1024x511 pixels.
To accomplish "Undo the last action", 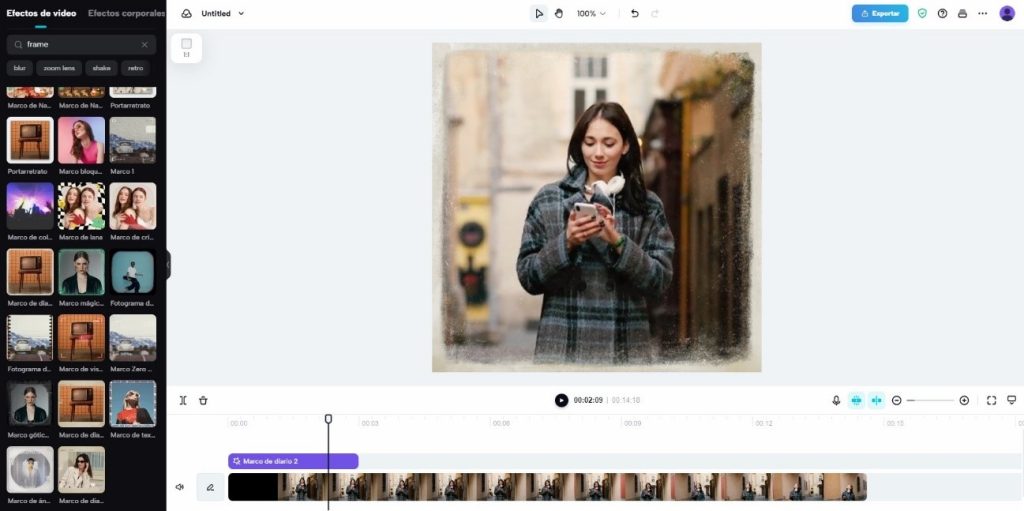I will 634,13.
